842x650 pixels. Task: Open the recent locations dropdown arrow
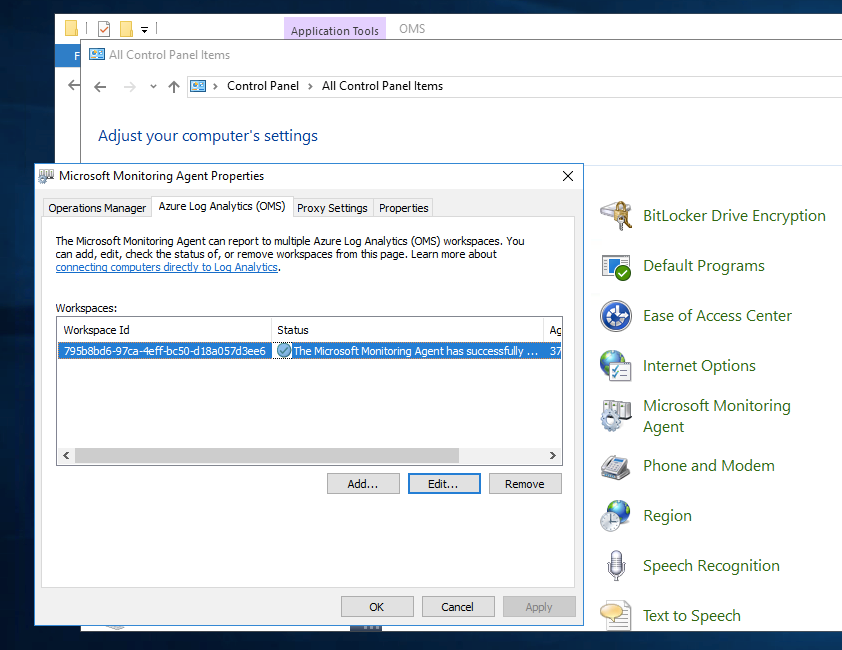click(x=153, y=86)
